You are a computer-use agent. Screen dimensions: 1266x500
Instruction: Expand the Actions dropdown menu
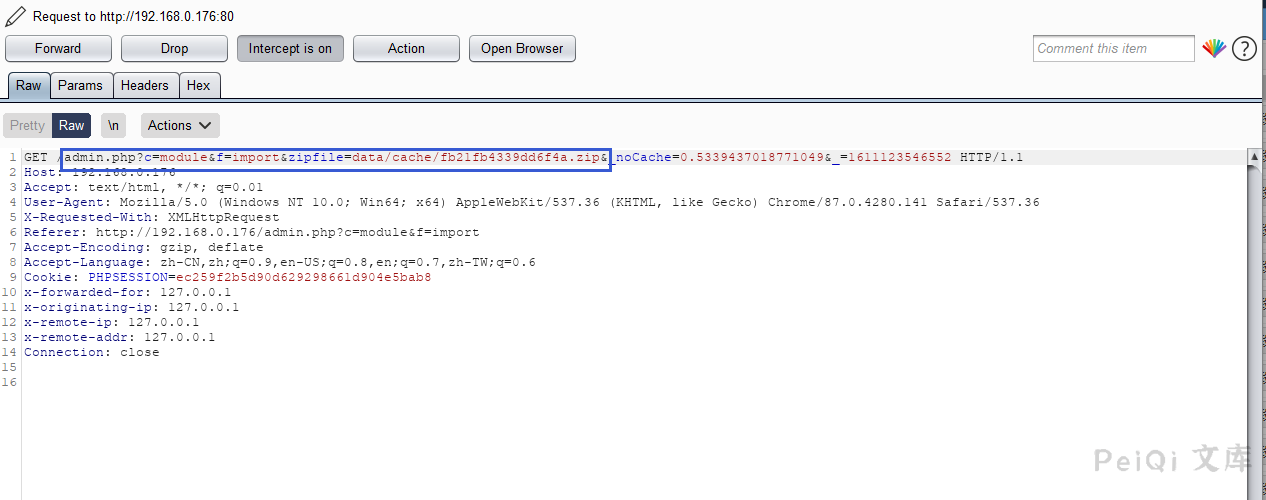tap(180, 125)
